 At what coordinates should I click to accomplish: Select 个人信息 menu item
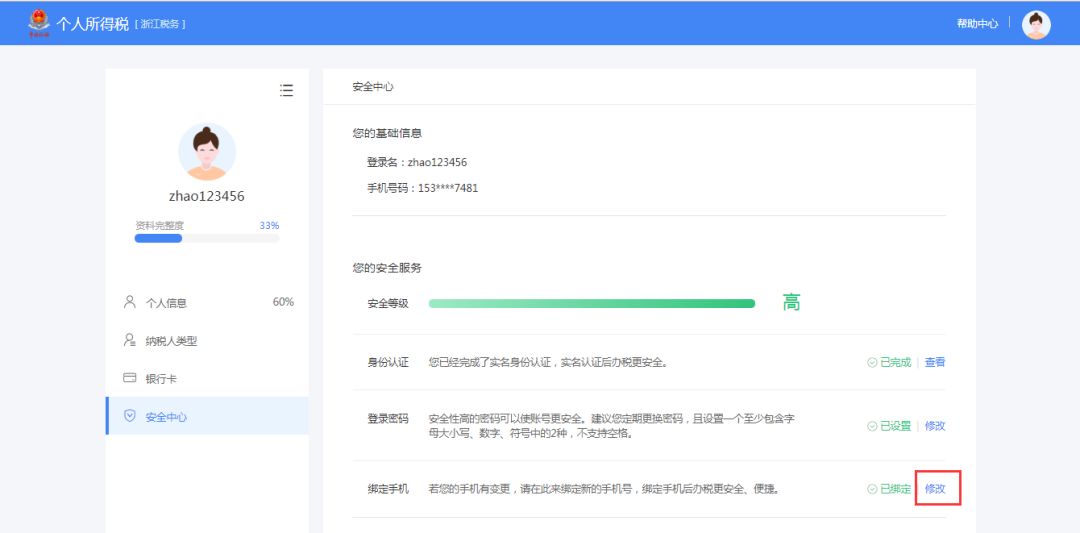tap(166, 303)
